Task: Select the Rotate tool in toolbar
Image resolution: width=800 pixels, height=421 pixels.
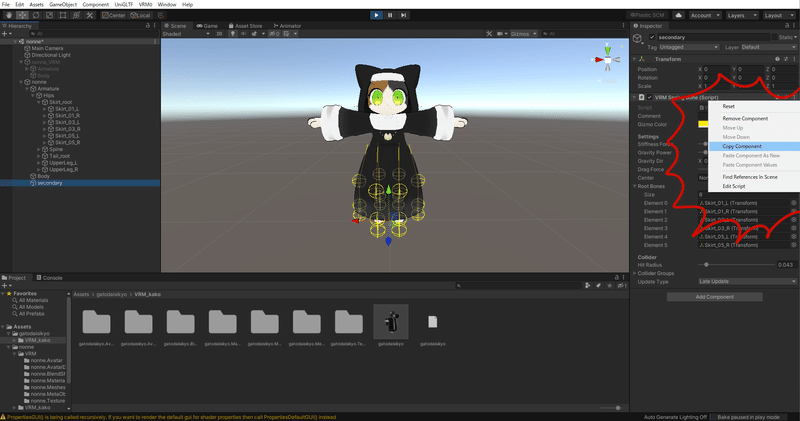Action: point(36,15)
